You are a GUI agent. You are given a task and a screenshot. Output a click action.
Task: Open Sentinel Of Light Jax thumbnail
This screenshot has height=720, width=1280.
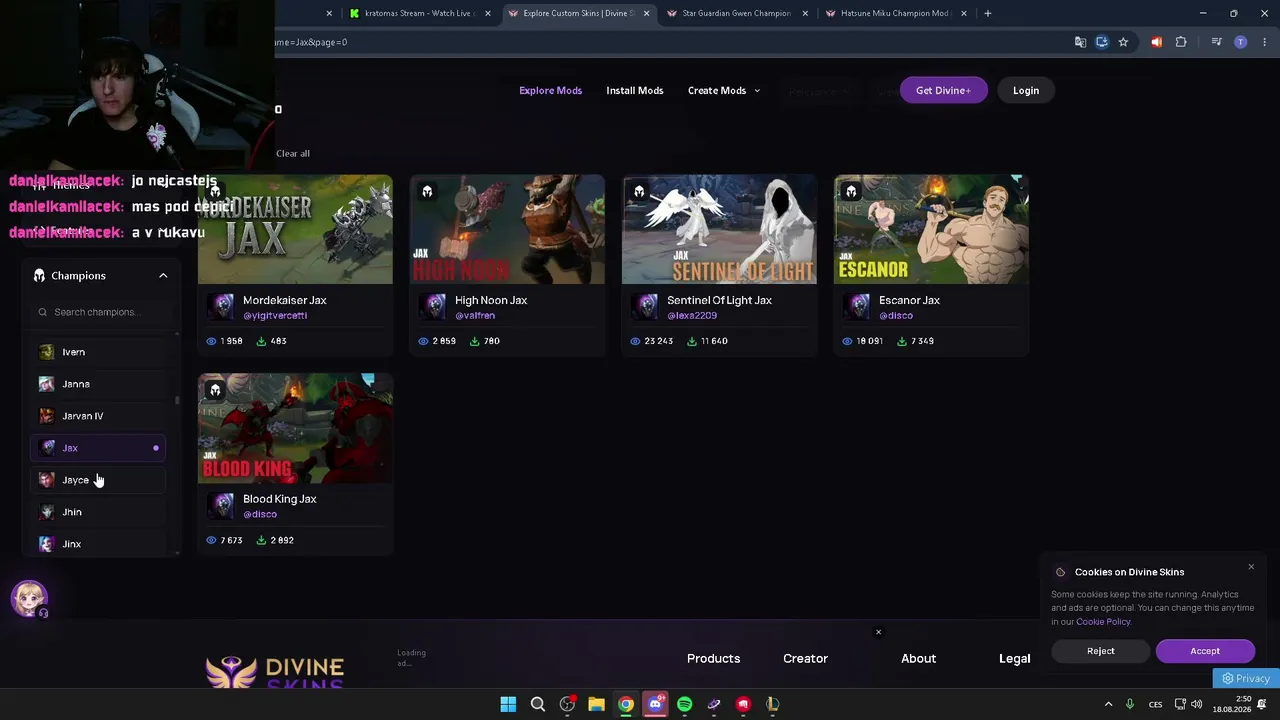[719, 229]
